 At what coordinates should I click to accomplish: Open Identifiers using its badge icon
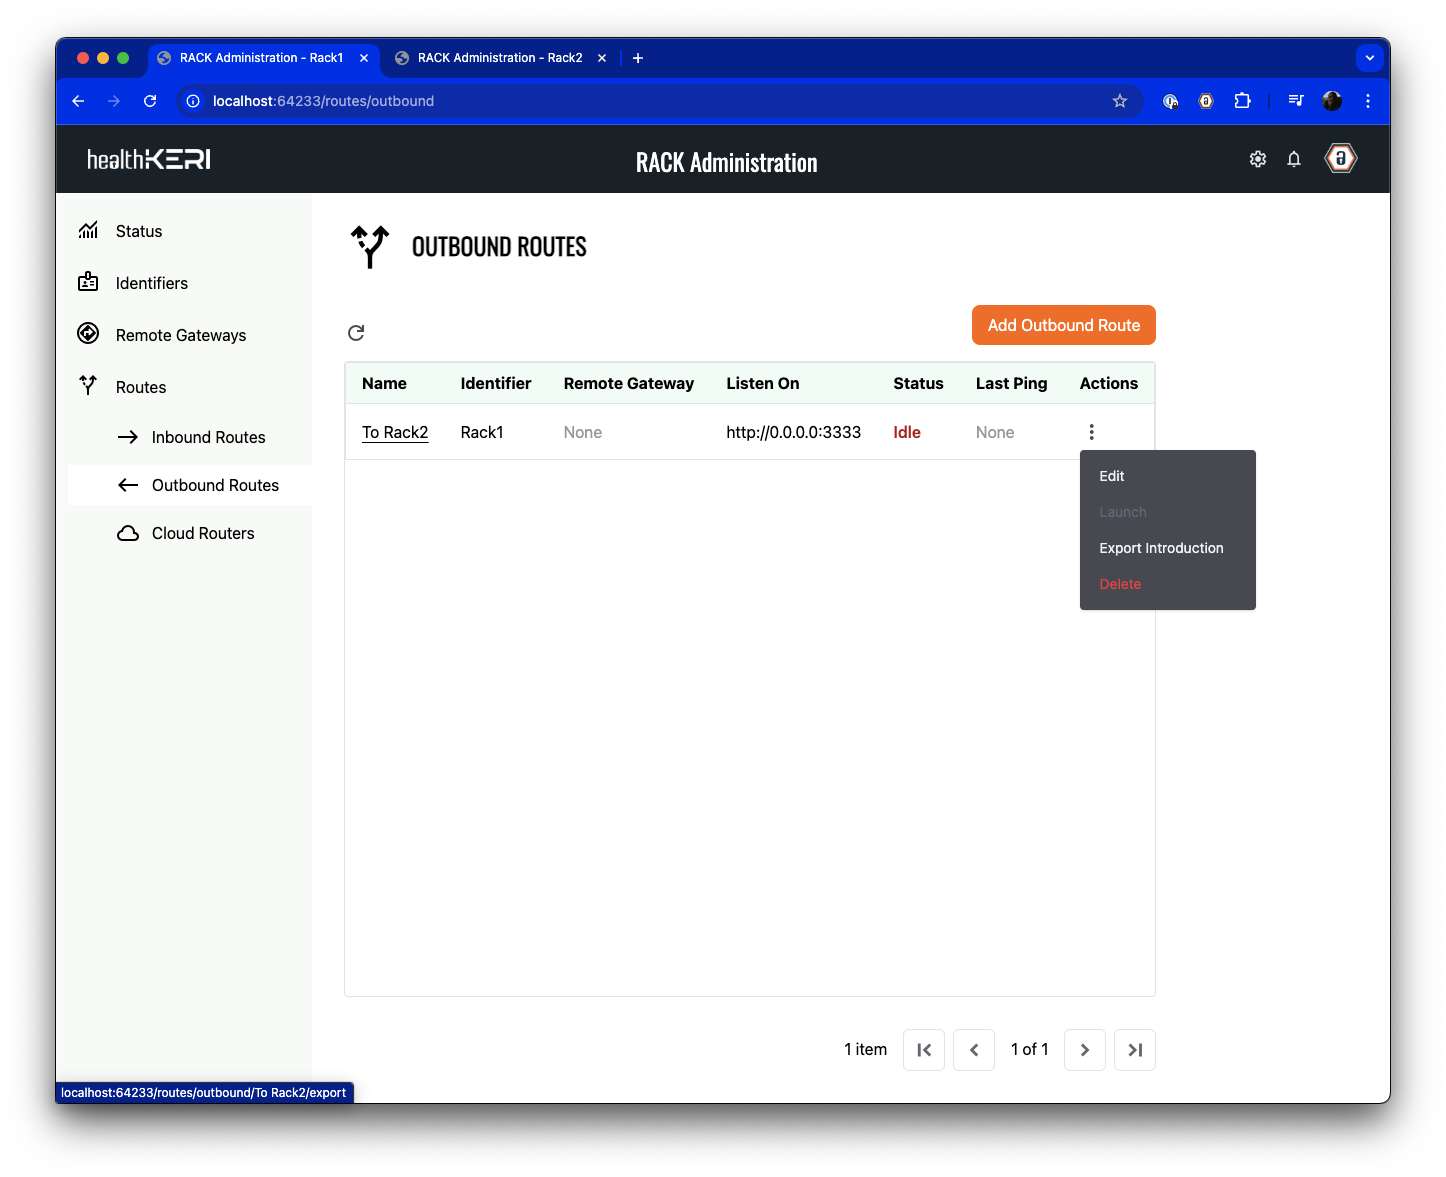[x=88, y=282]
